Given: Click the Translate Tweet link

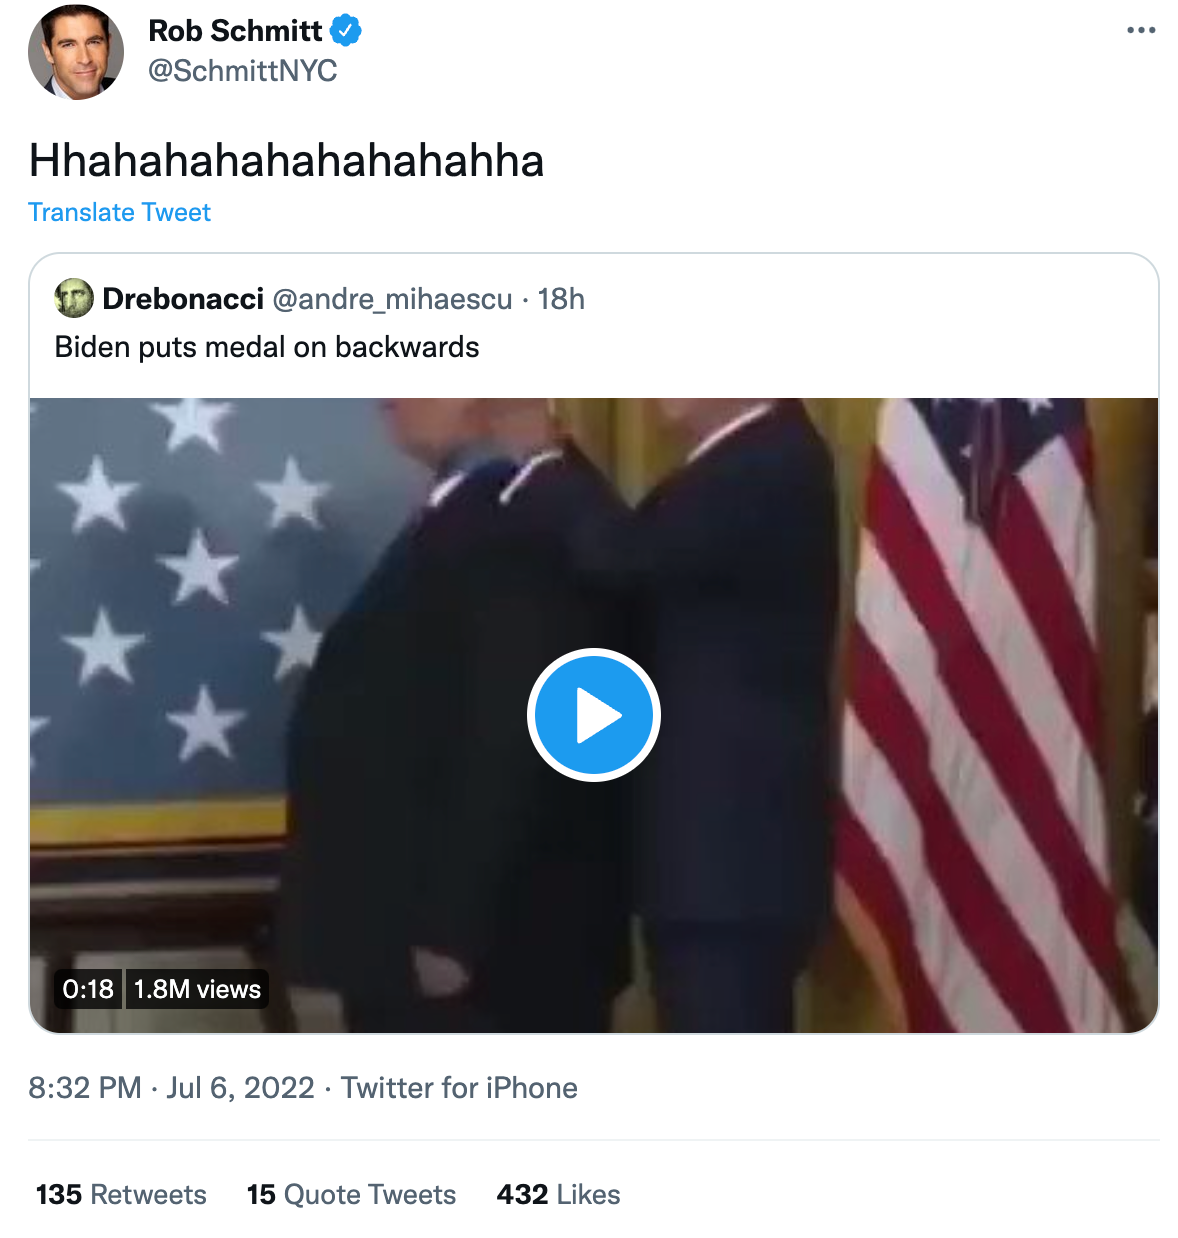Looking at the screenshot, I should [119, 212].
